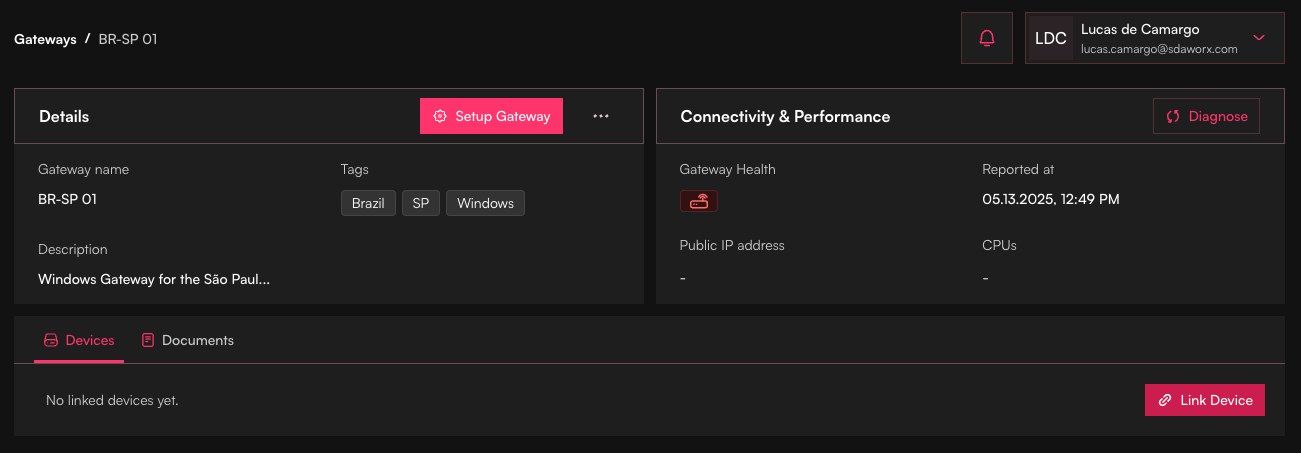Click the Link Device button
Viewport: 1301px width, 453px height.
pos(1205,400)
